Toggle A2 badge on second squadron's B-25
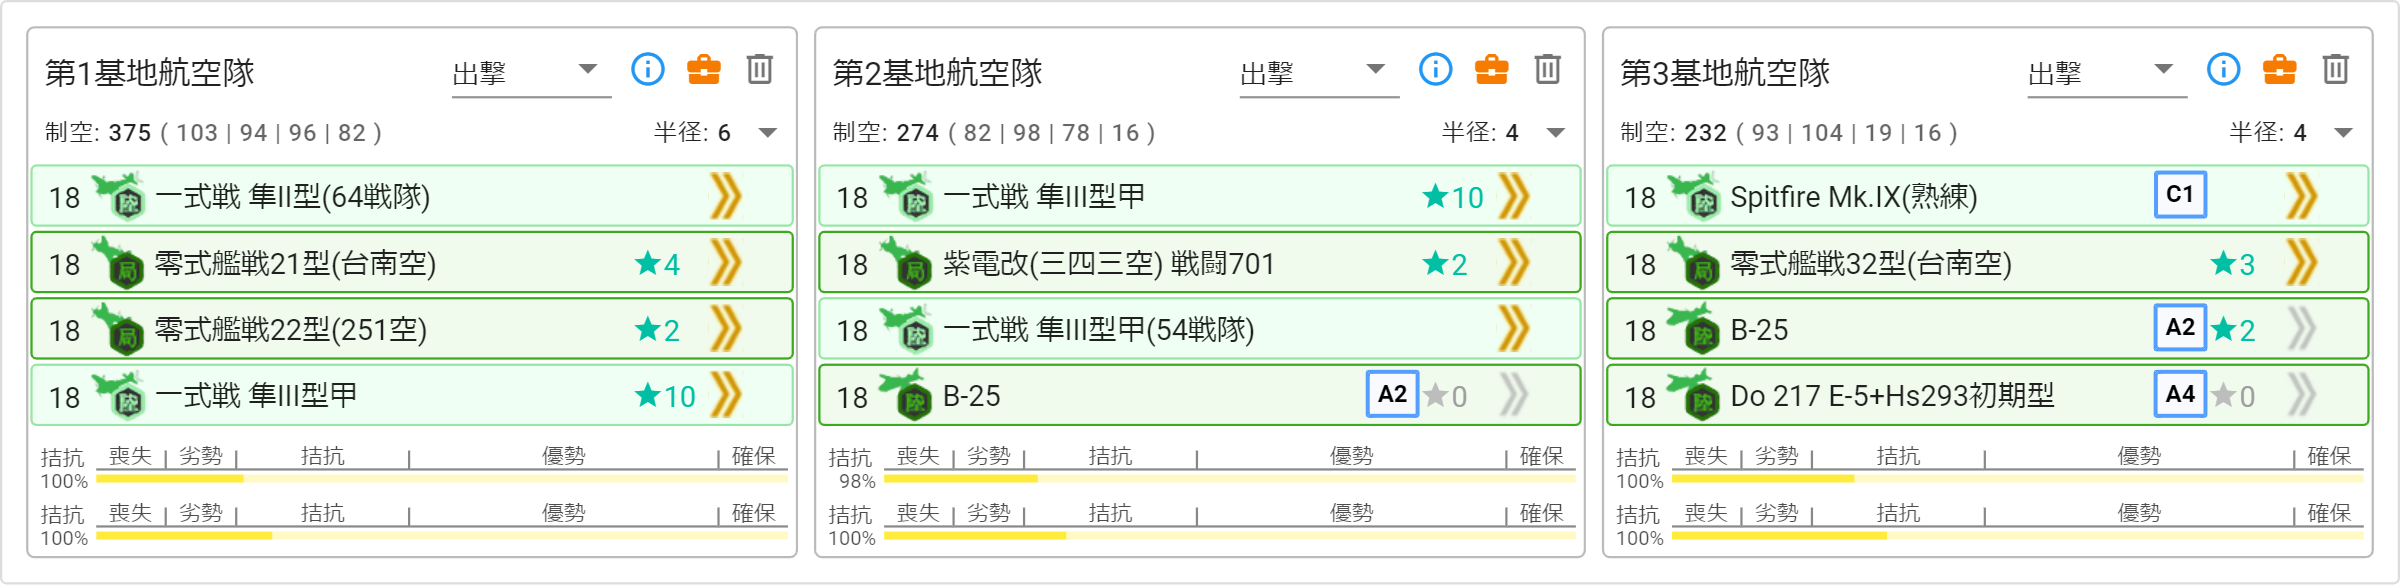 pyautogui.click(x=1393, y=394)
